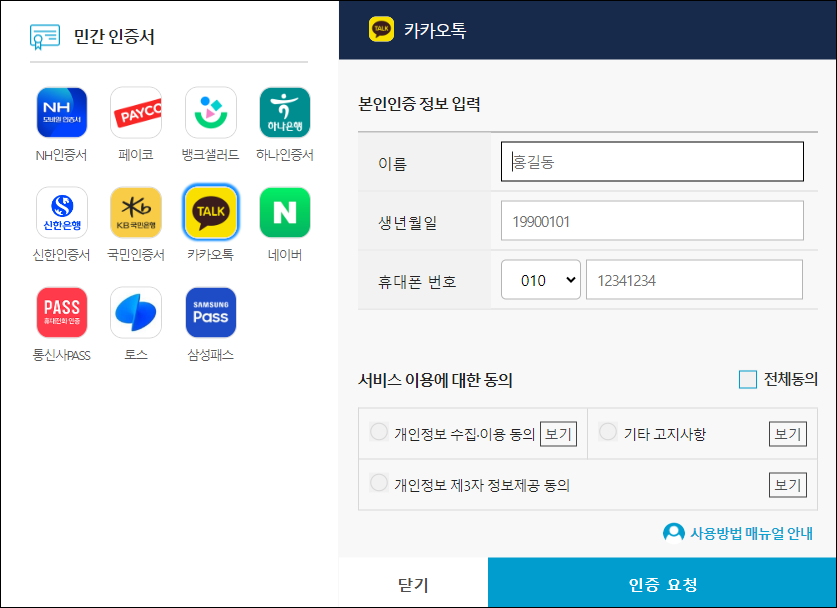
Task: Focus the 이름 name input field
Action: (x=652, y=162)
